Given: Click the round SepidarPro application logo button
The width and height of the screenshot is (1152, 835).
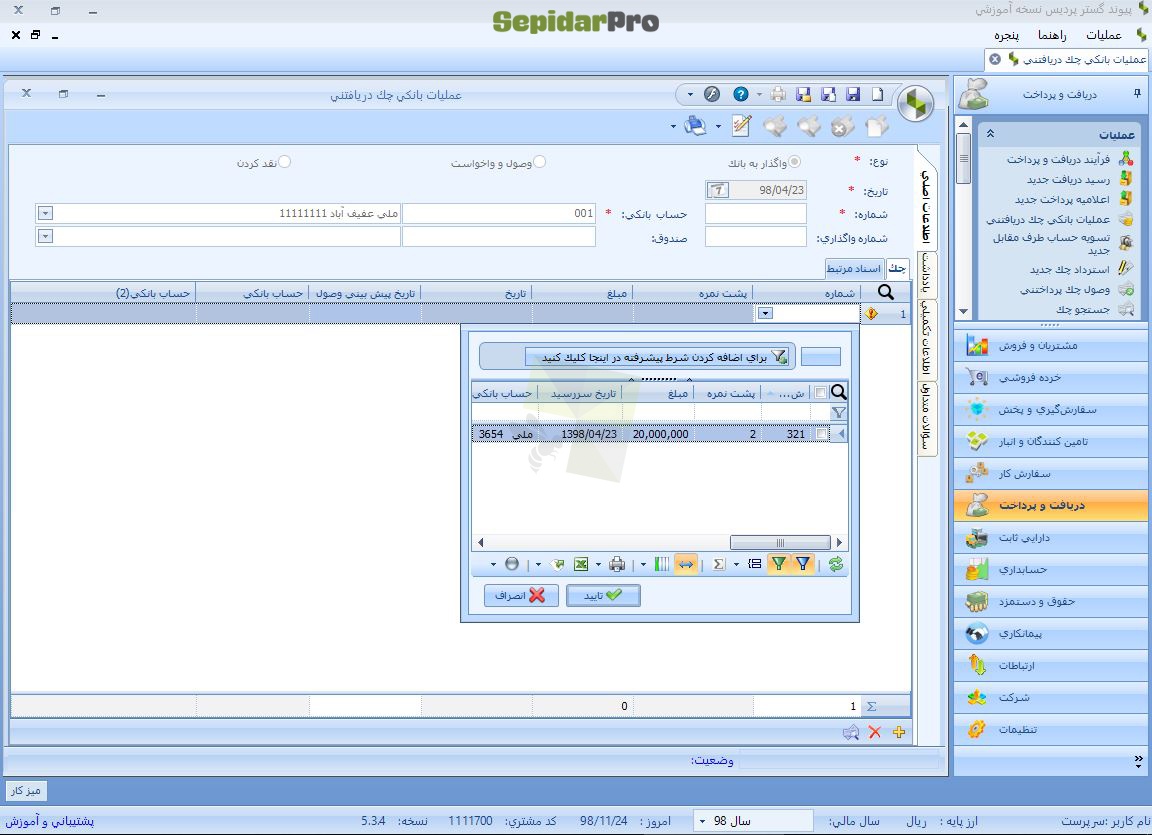Looking at the screenshot, I should pos(915,104).
